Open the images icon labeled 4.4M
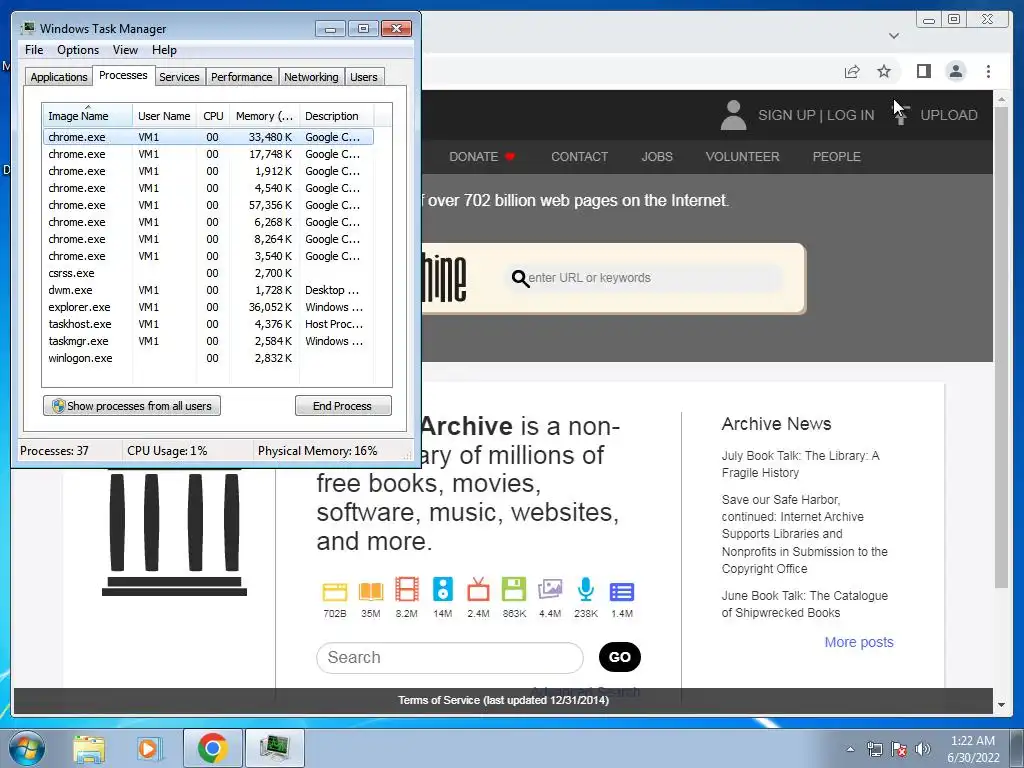 550,590
